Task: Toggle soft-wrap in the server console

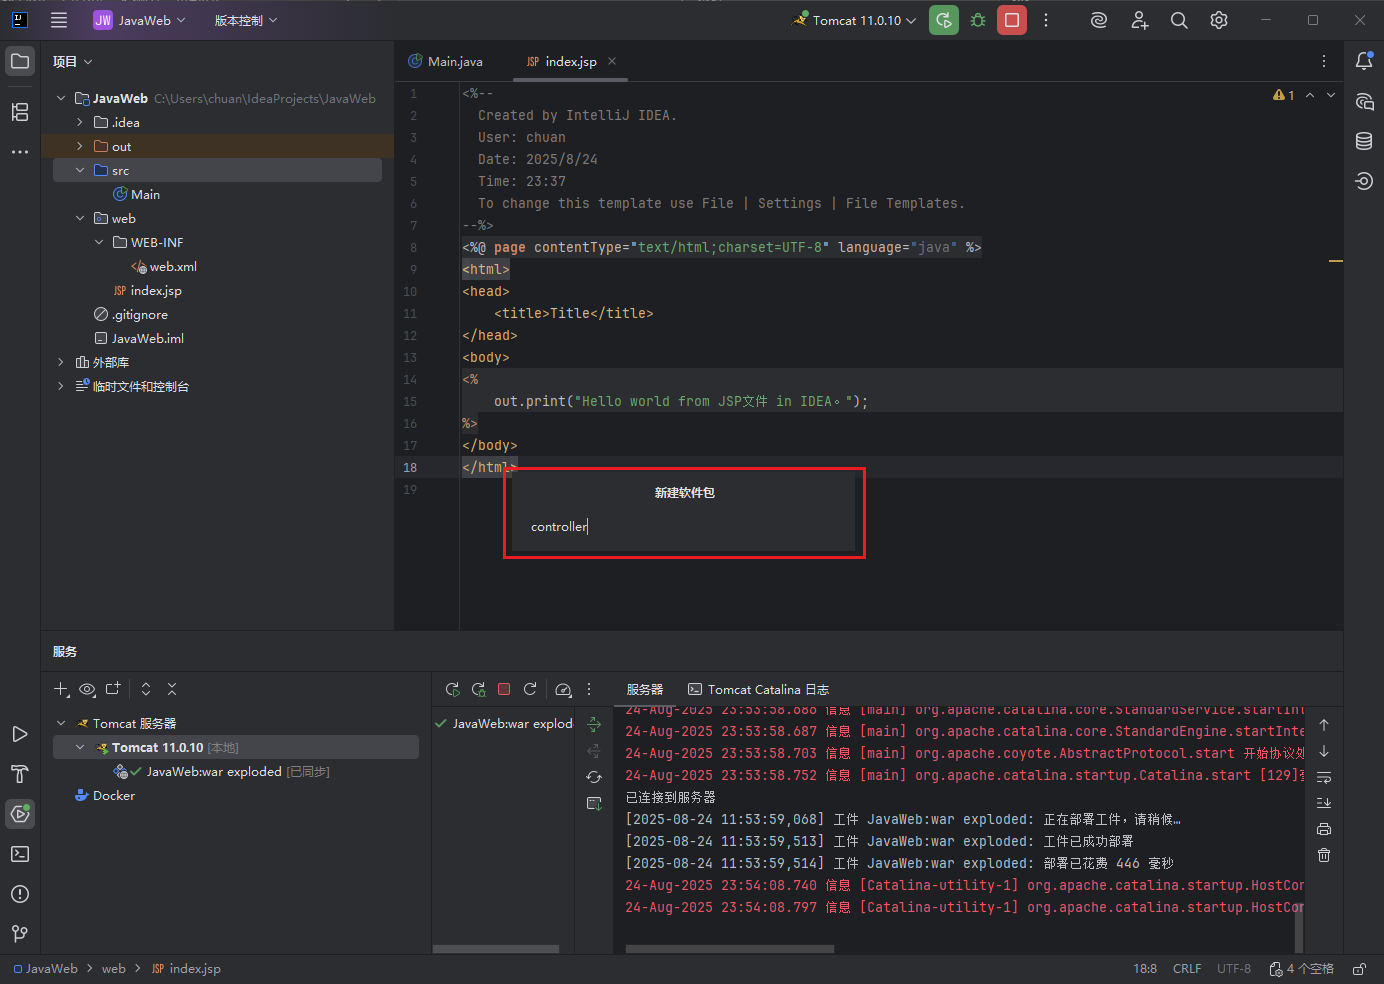Action: coord(1324,777)
